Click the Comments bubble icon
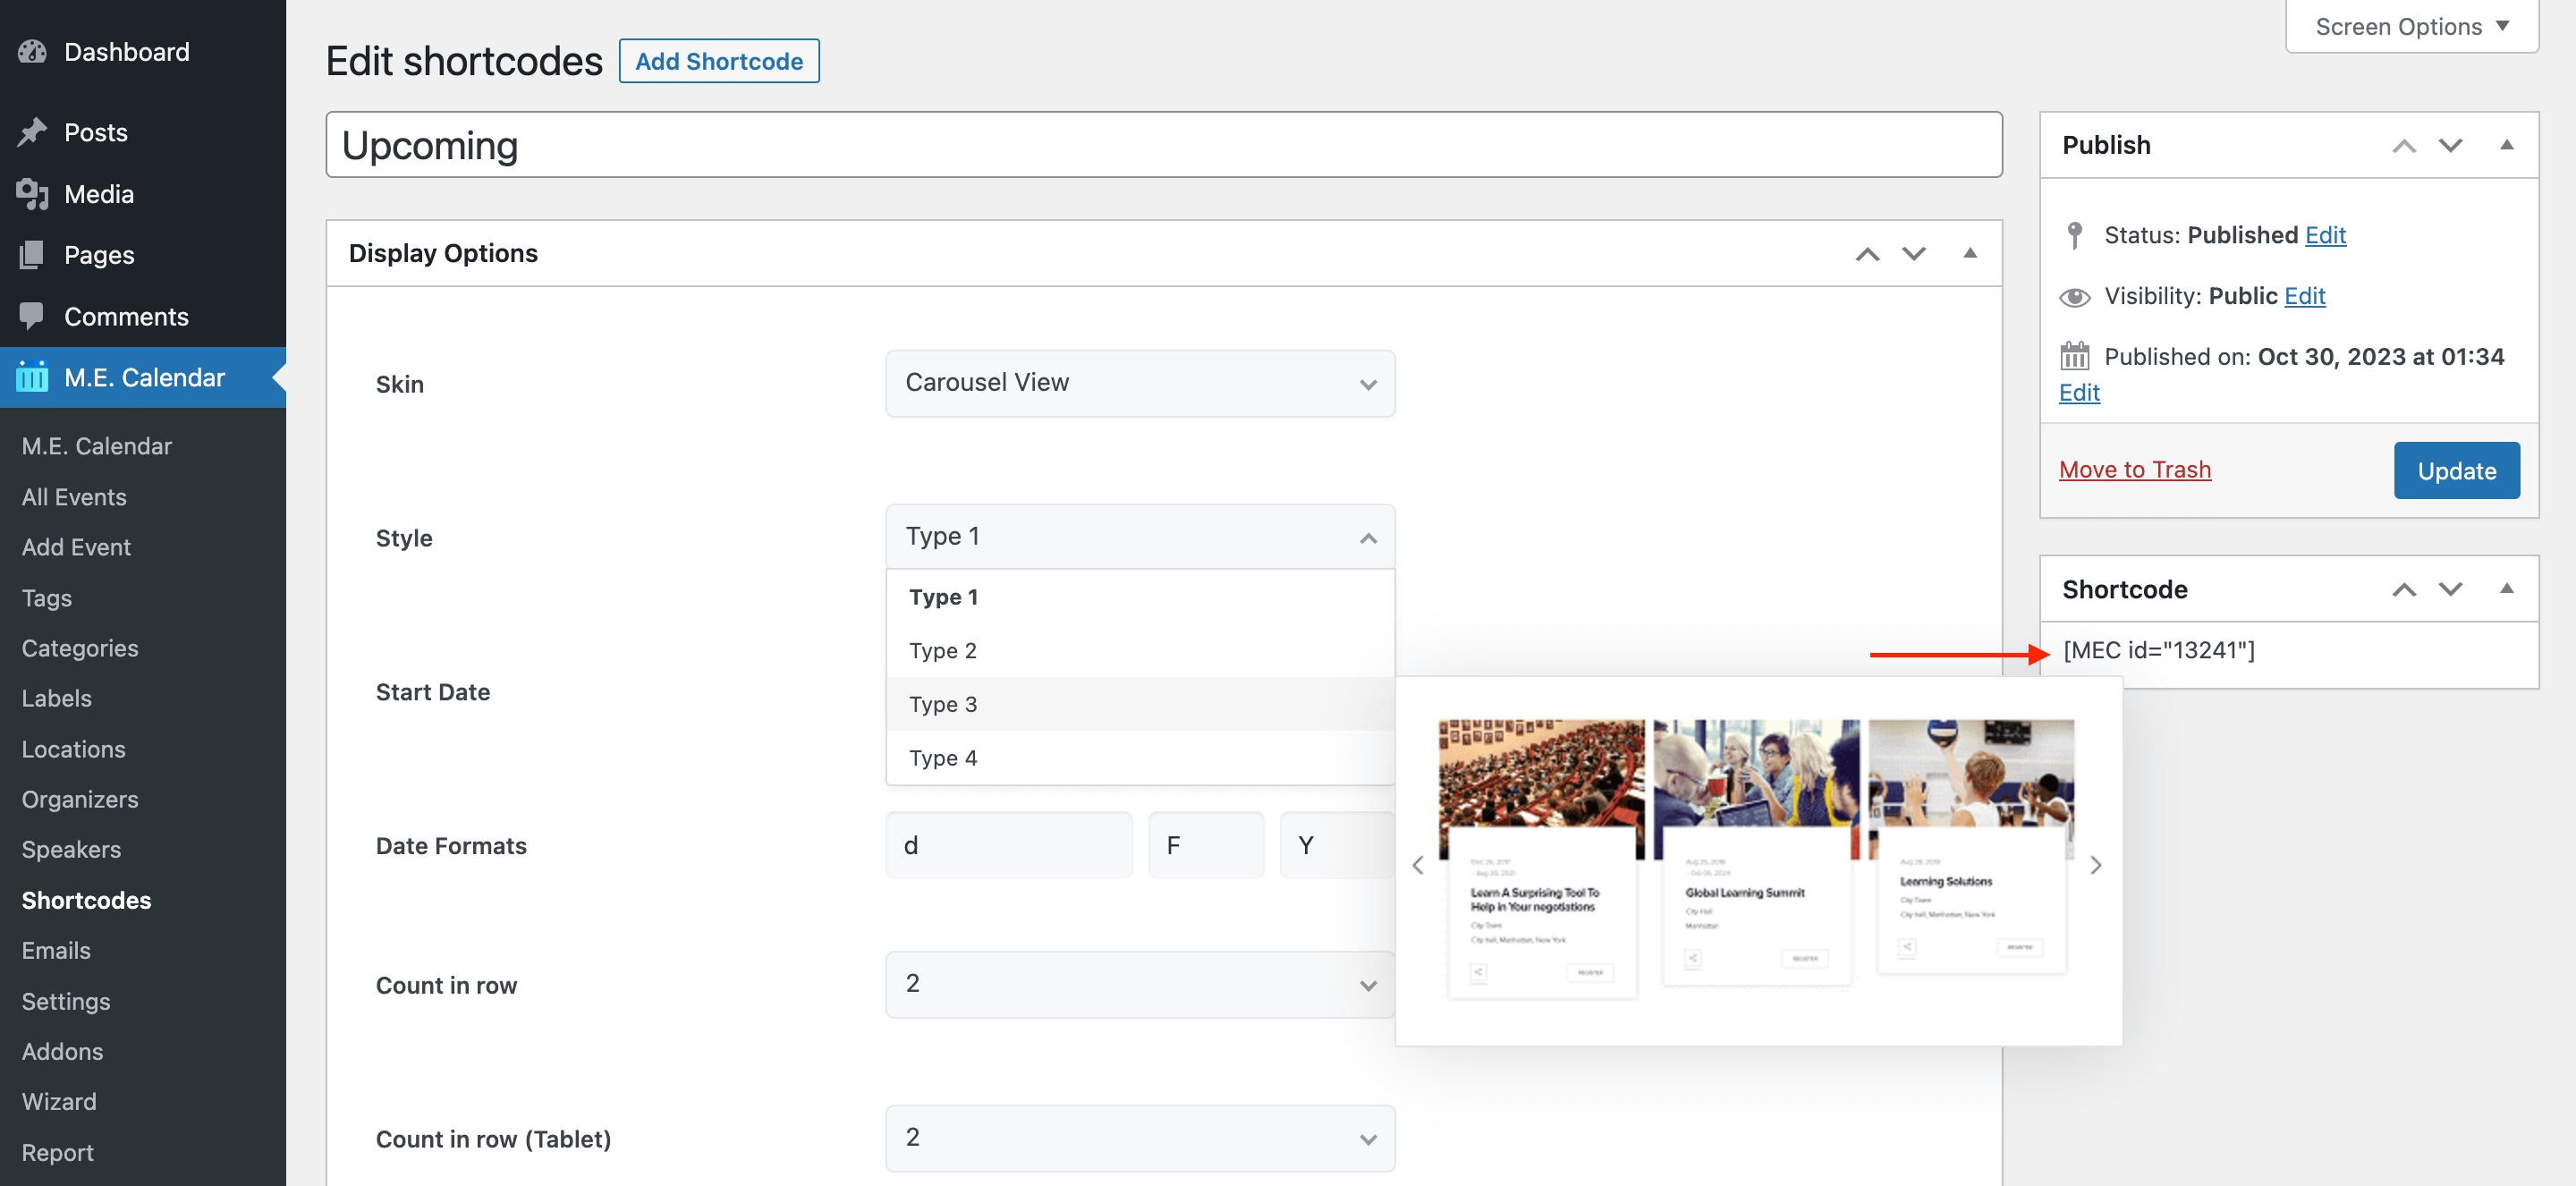This screenshot has height=1186, width=2576. pyautogui.click(x=32, y=316)
